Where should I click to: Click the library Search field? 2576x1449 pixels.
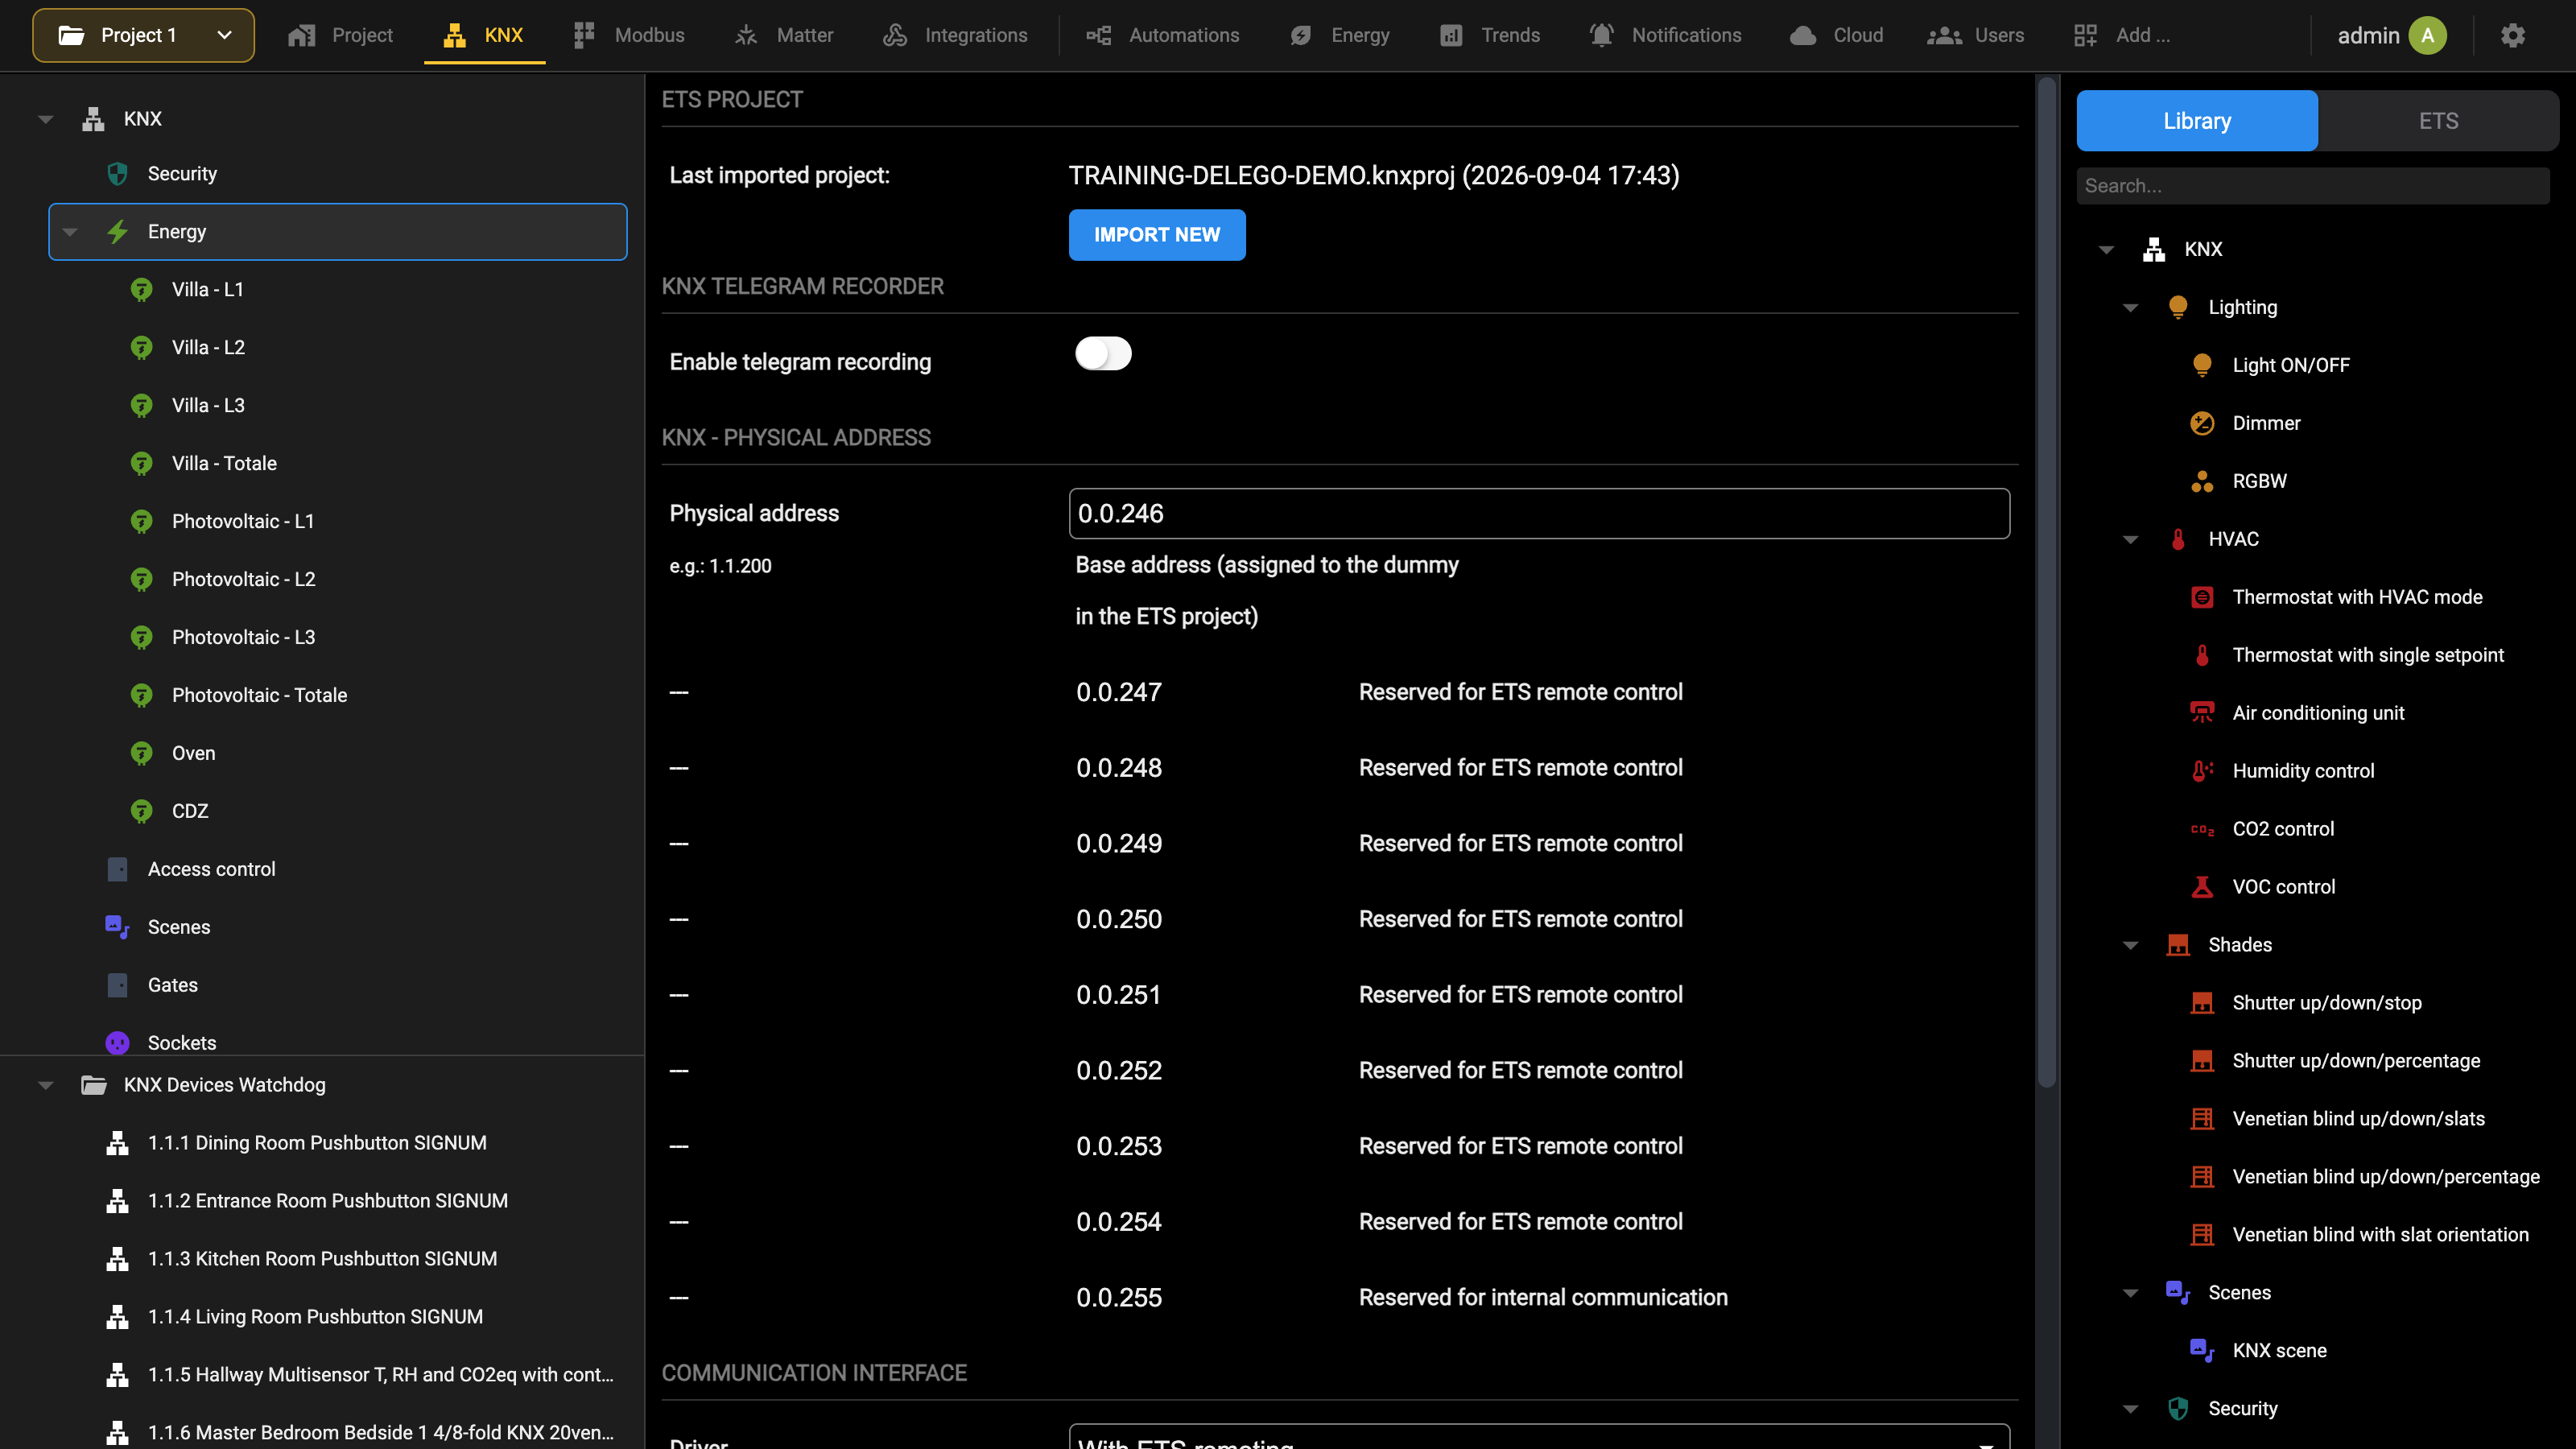(2313, 186)
